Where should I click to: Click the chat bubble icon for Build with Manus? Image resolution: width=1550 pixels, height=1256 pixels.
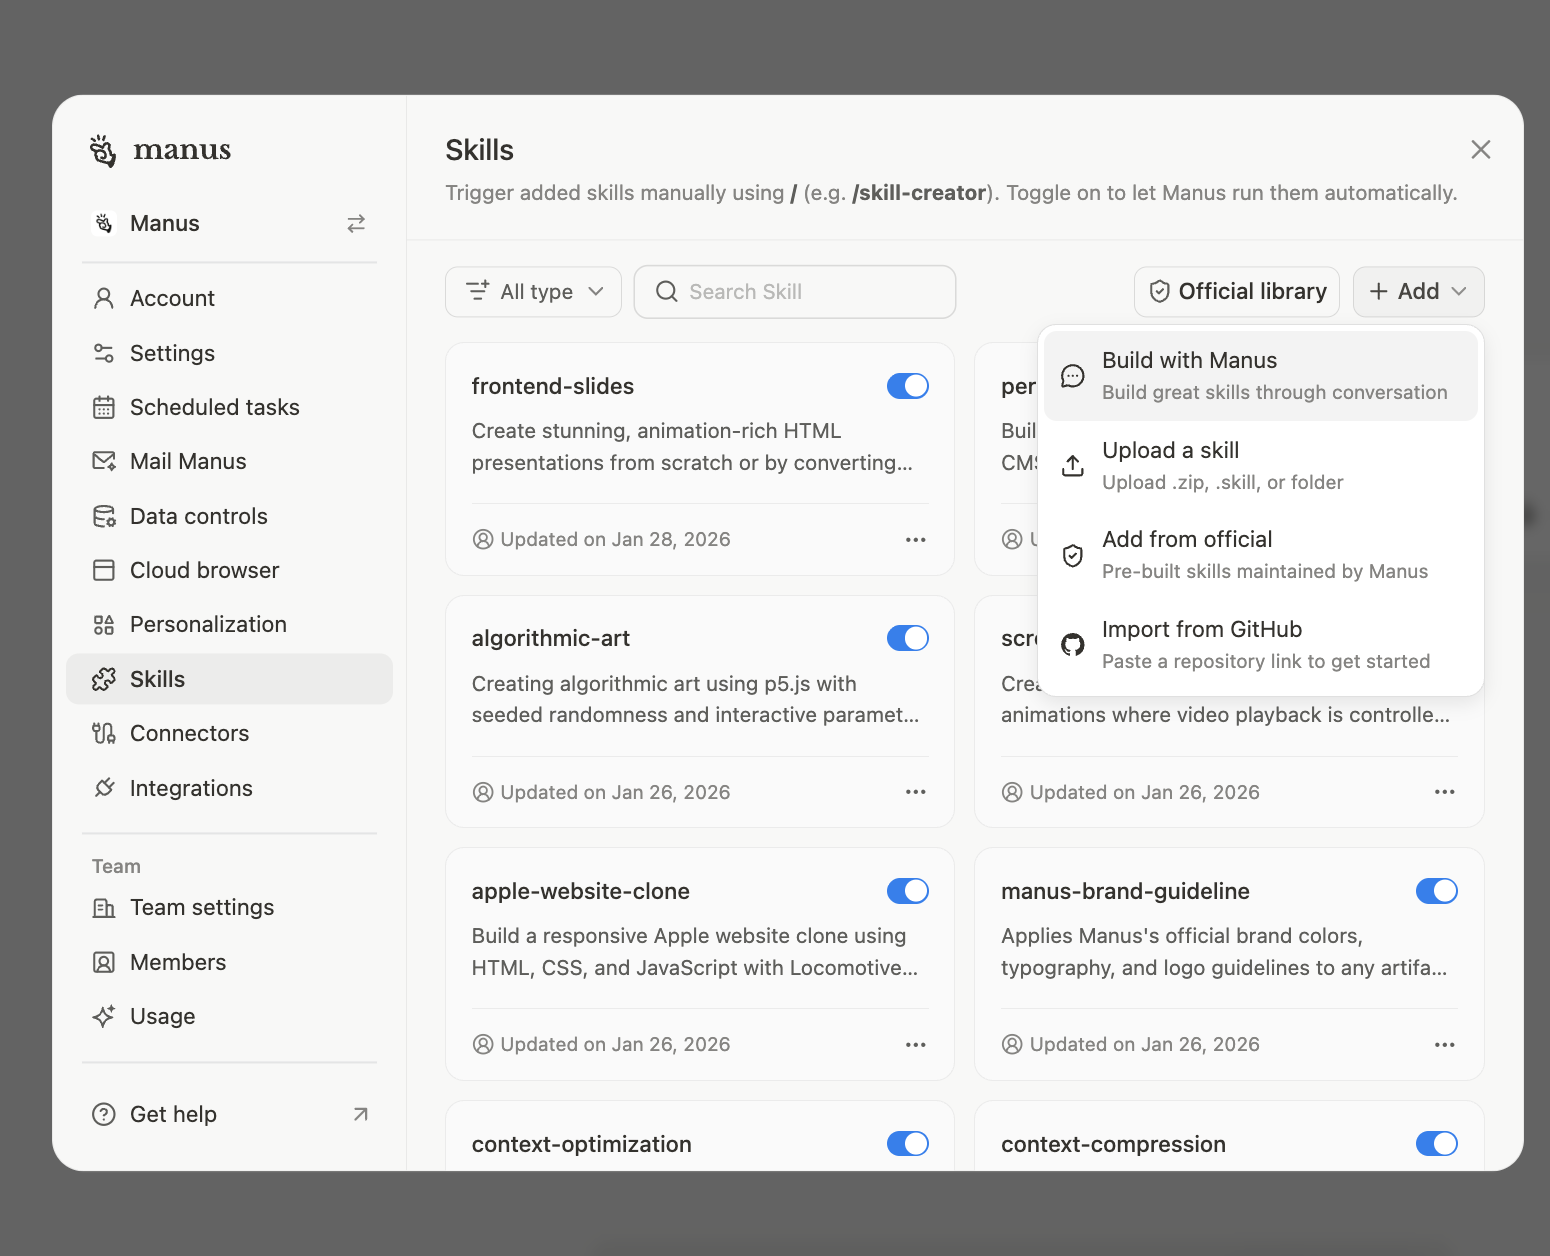(x=1073, y=376)
